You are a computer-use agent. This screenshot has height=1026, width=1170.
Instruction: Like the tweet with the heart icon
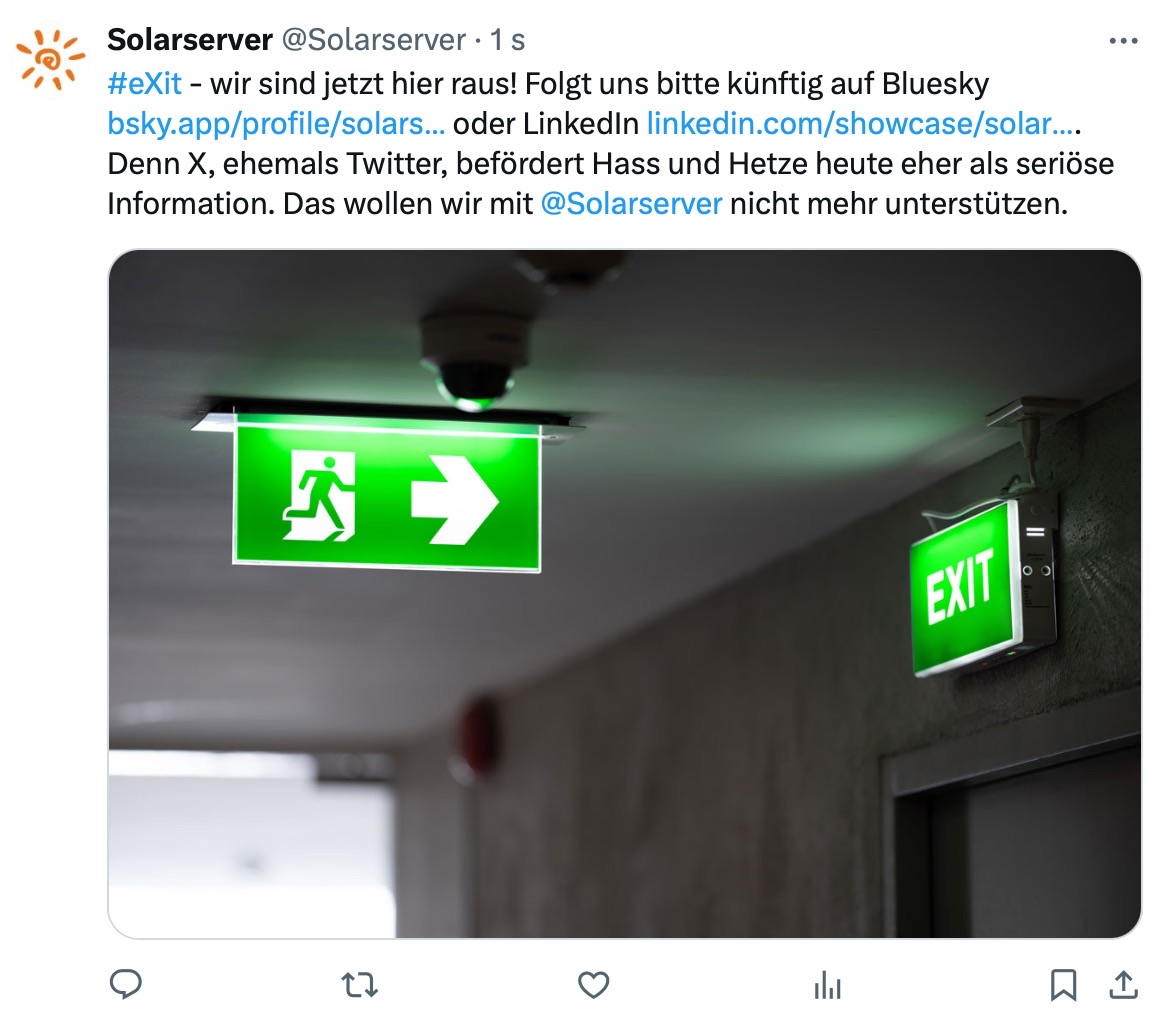[x=594, y=985]
